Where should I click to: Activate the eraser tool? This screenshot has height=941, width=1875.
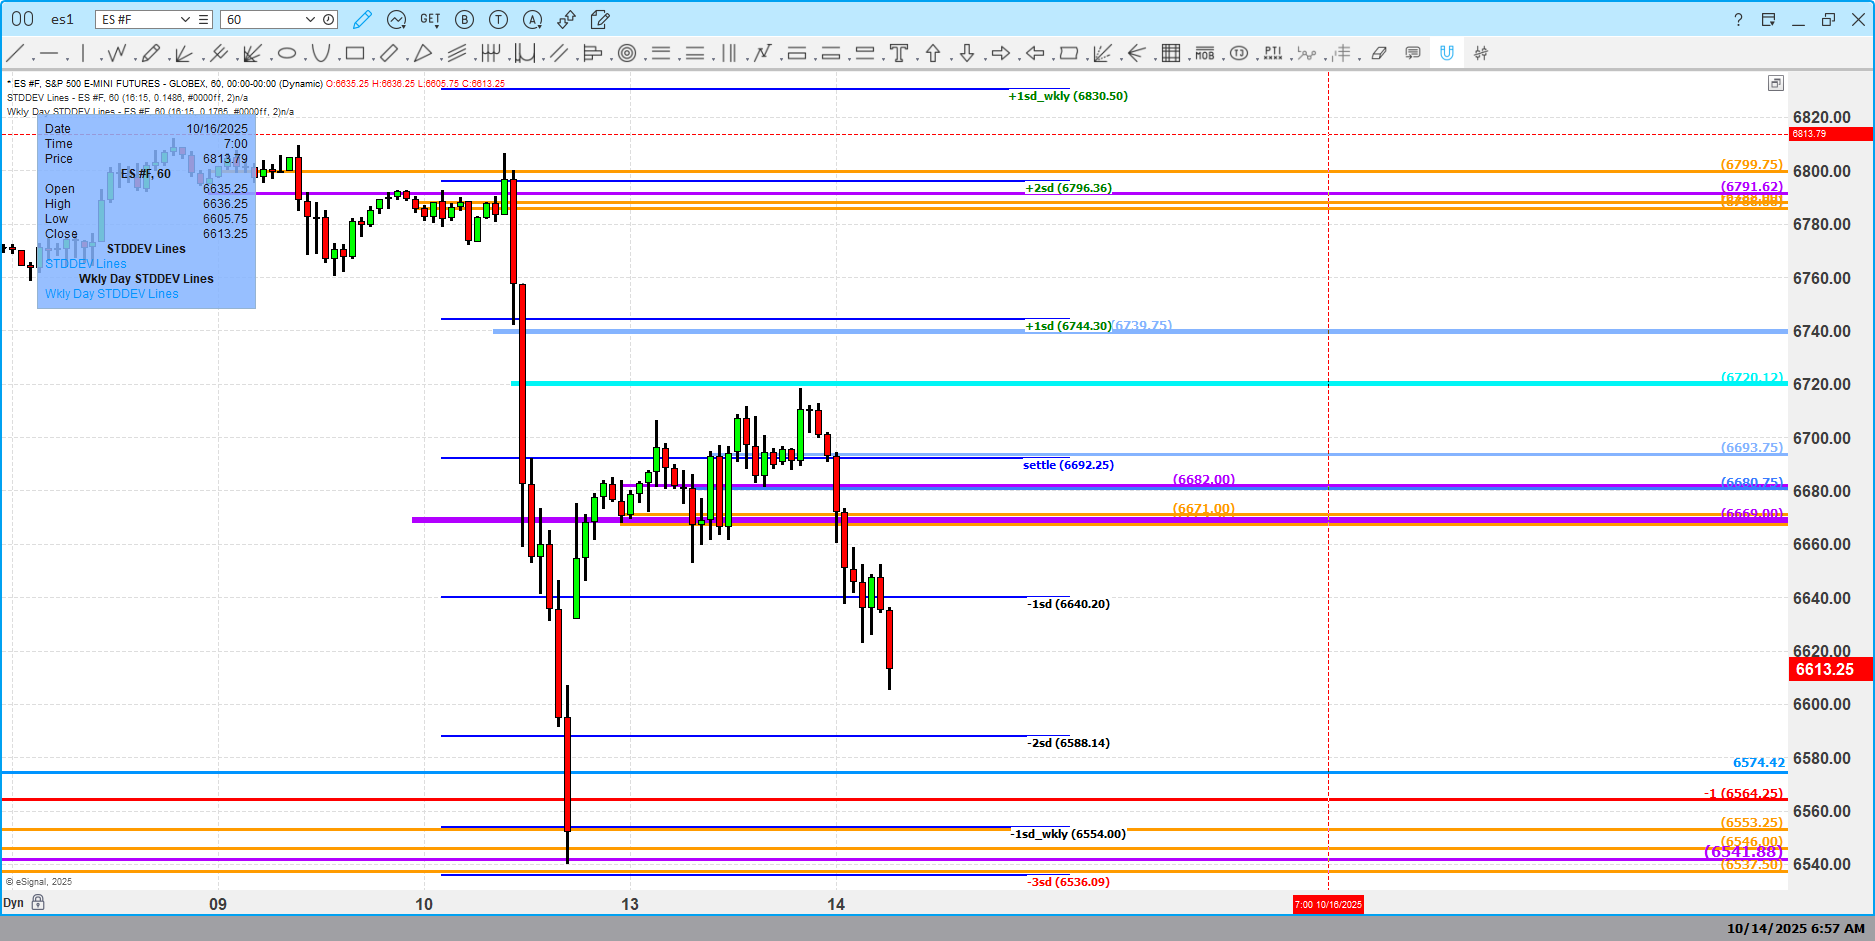point(1379,53)
